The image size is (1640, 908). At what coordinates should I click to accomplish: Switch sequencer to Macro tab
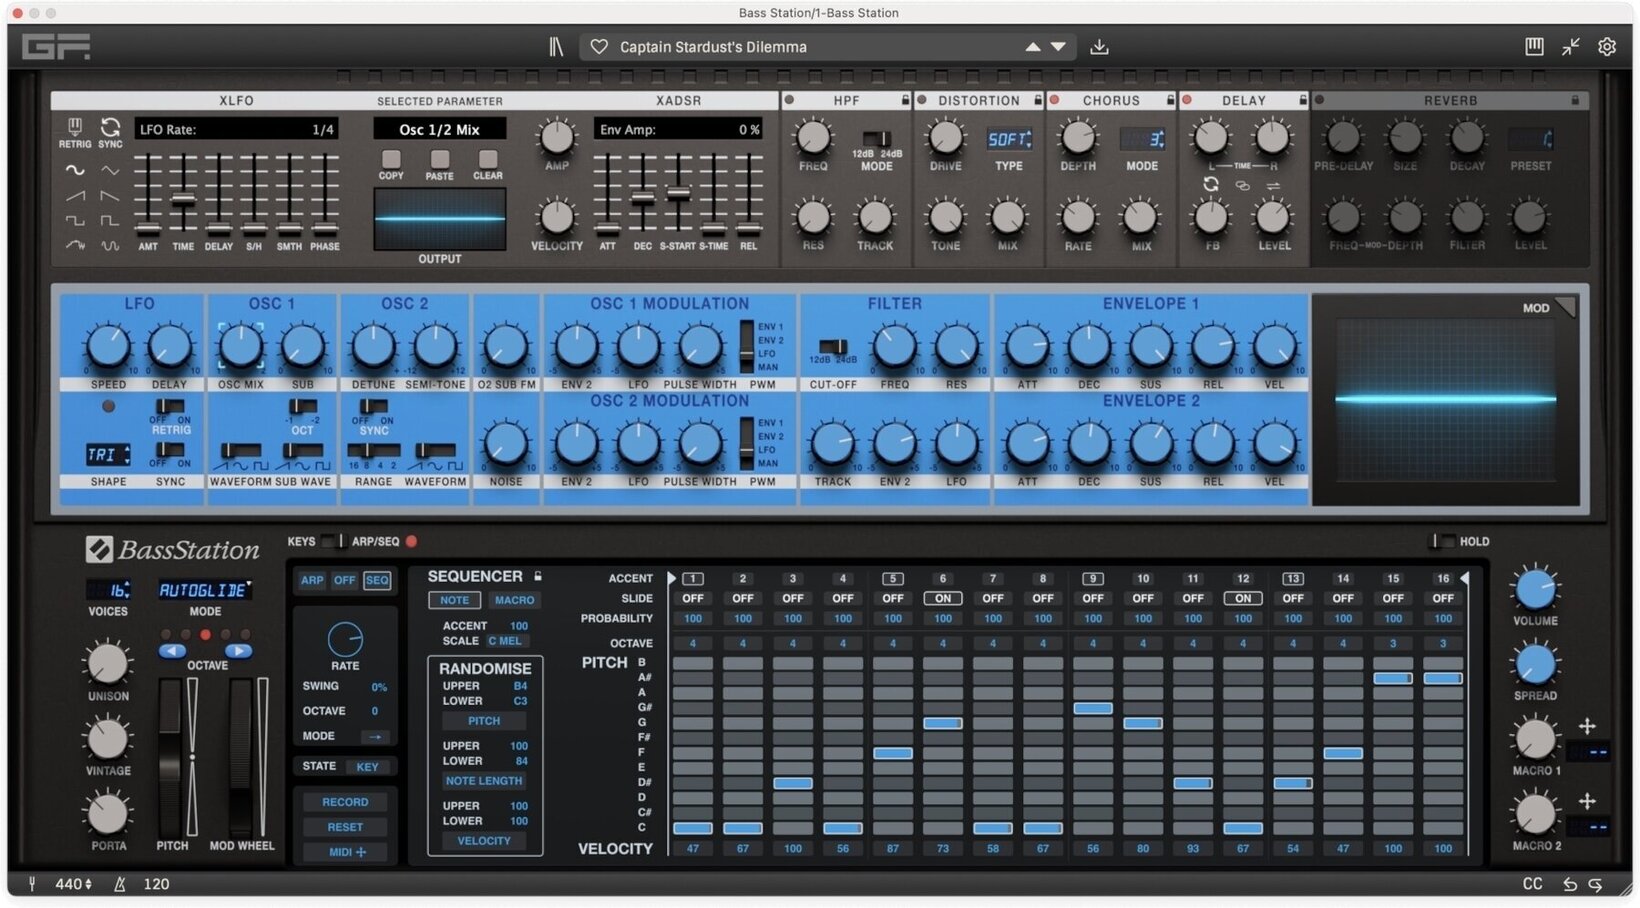(514, 600)
